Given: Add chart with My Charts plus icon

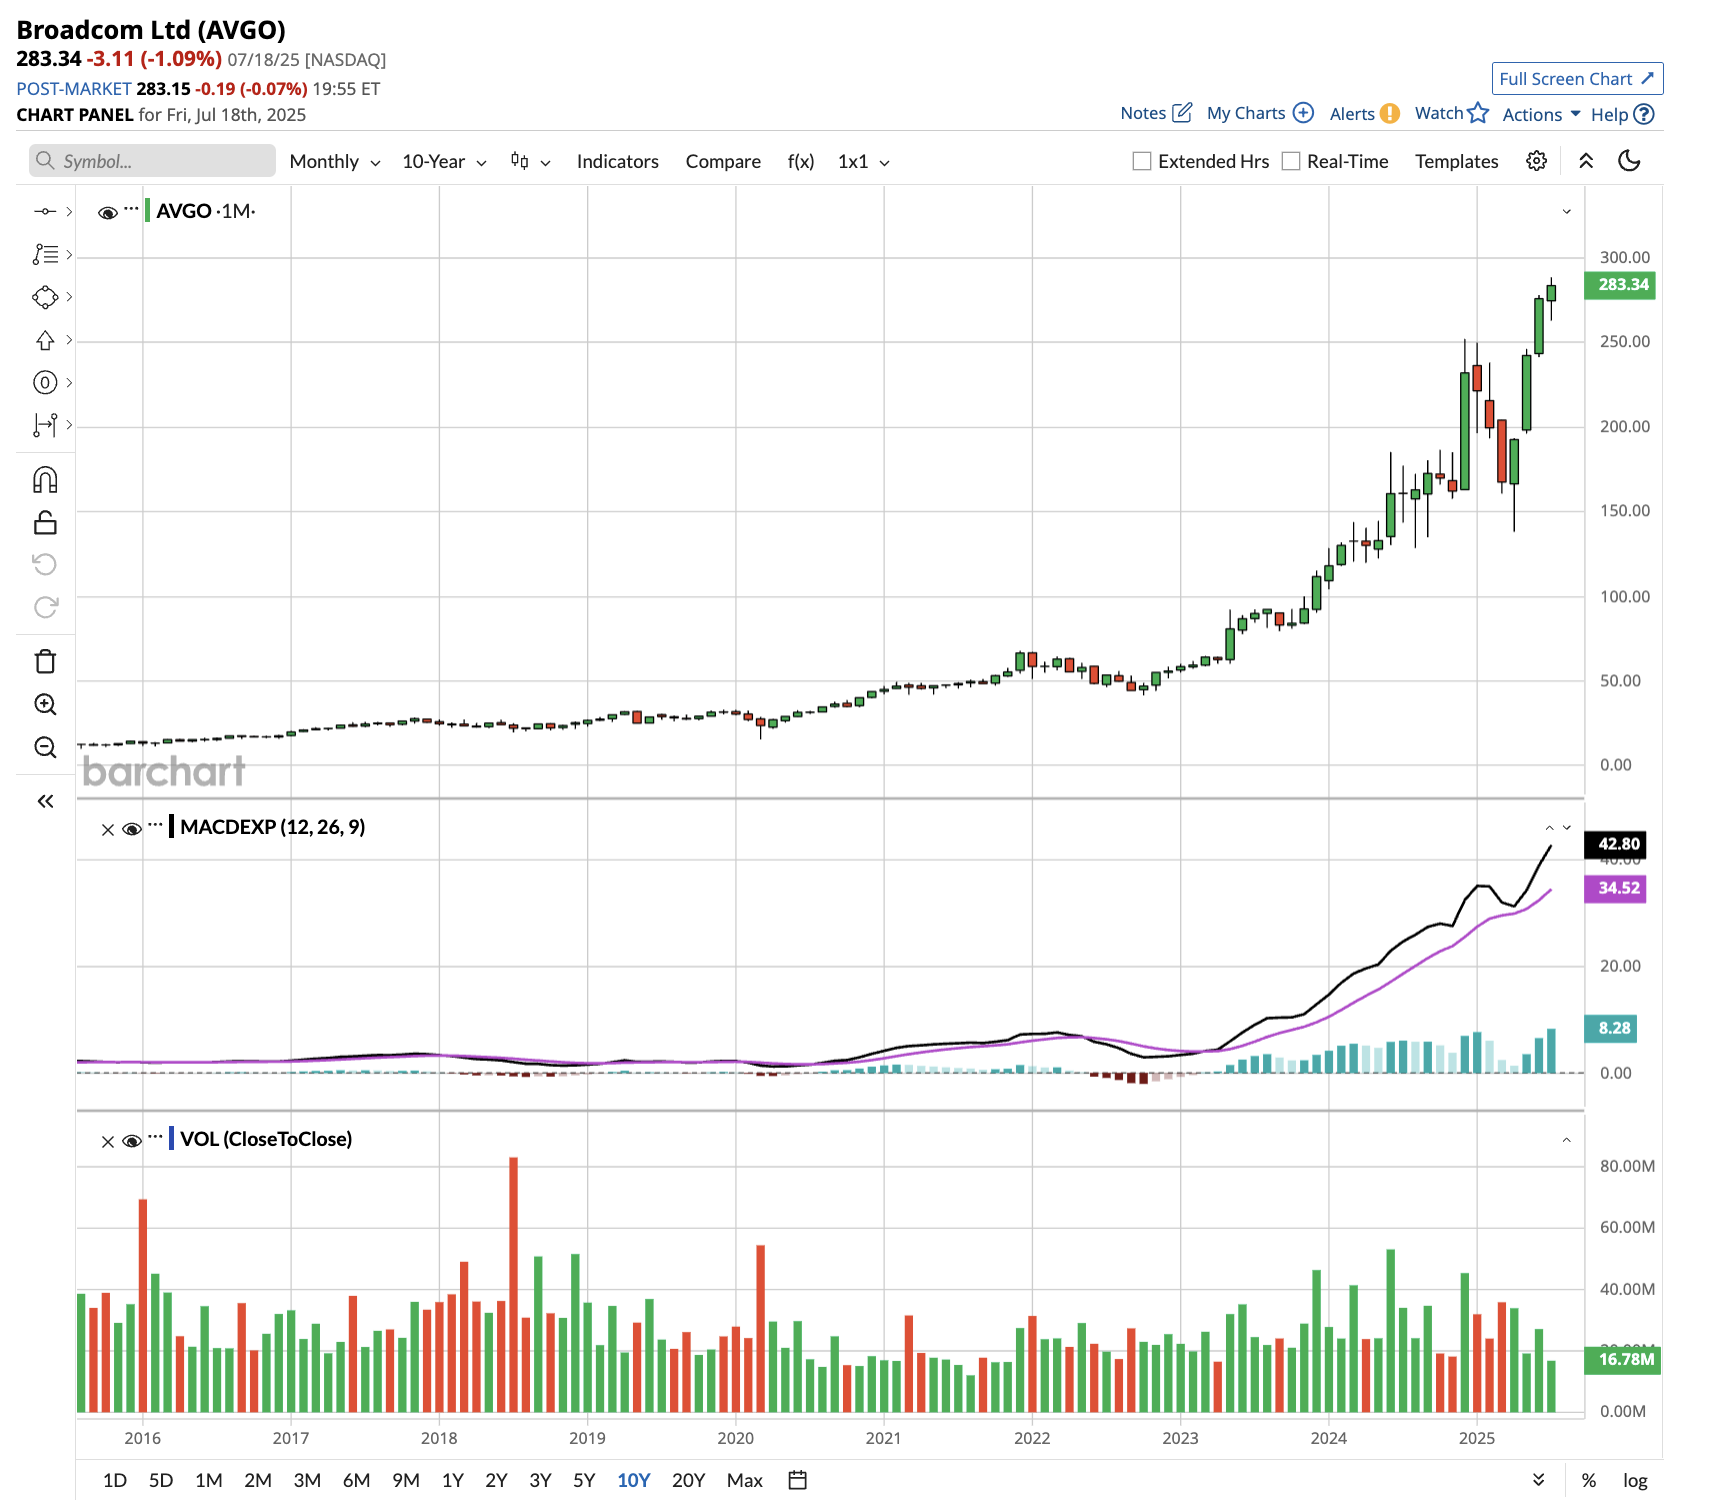Looking at the screenshot, I should point(1303,113).
